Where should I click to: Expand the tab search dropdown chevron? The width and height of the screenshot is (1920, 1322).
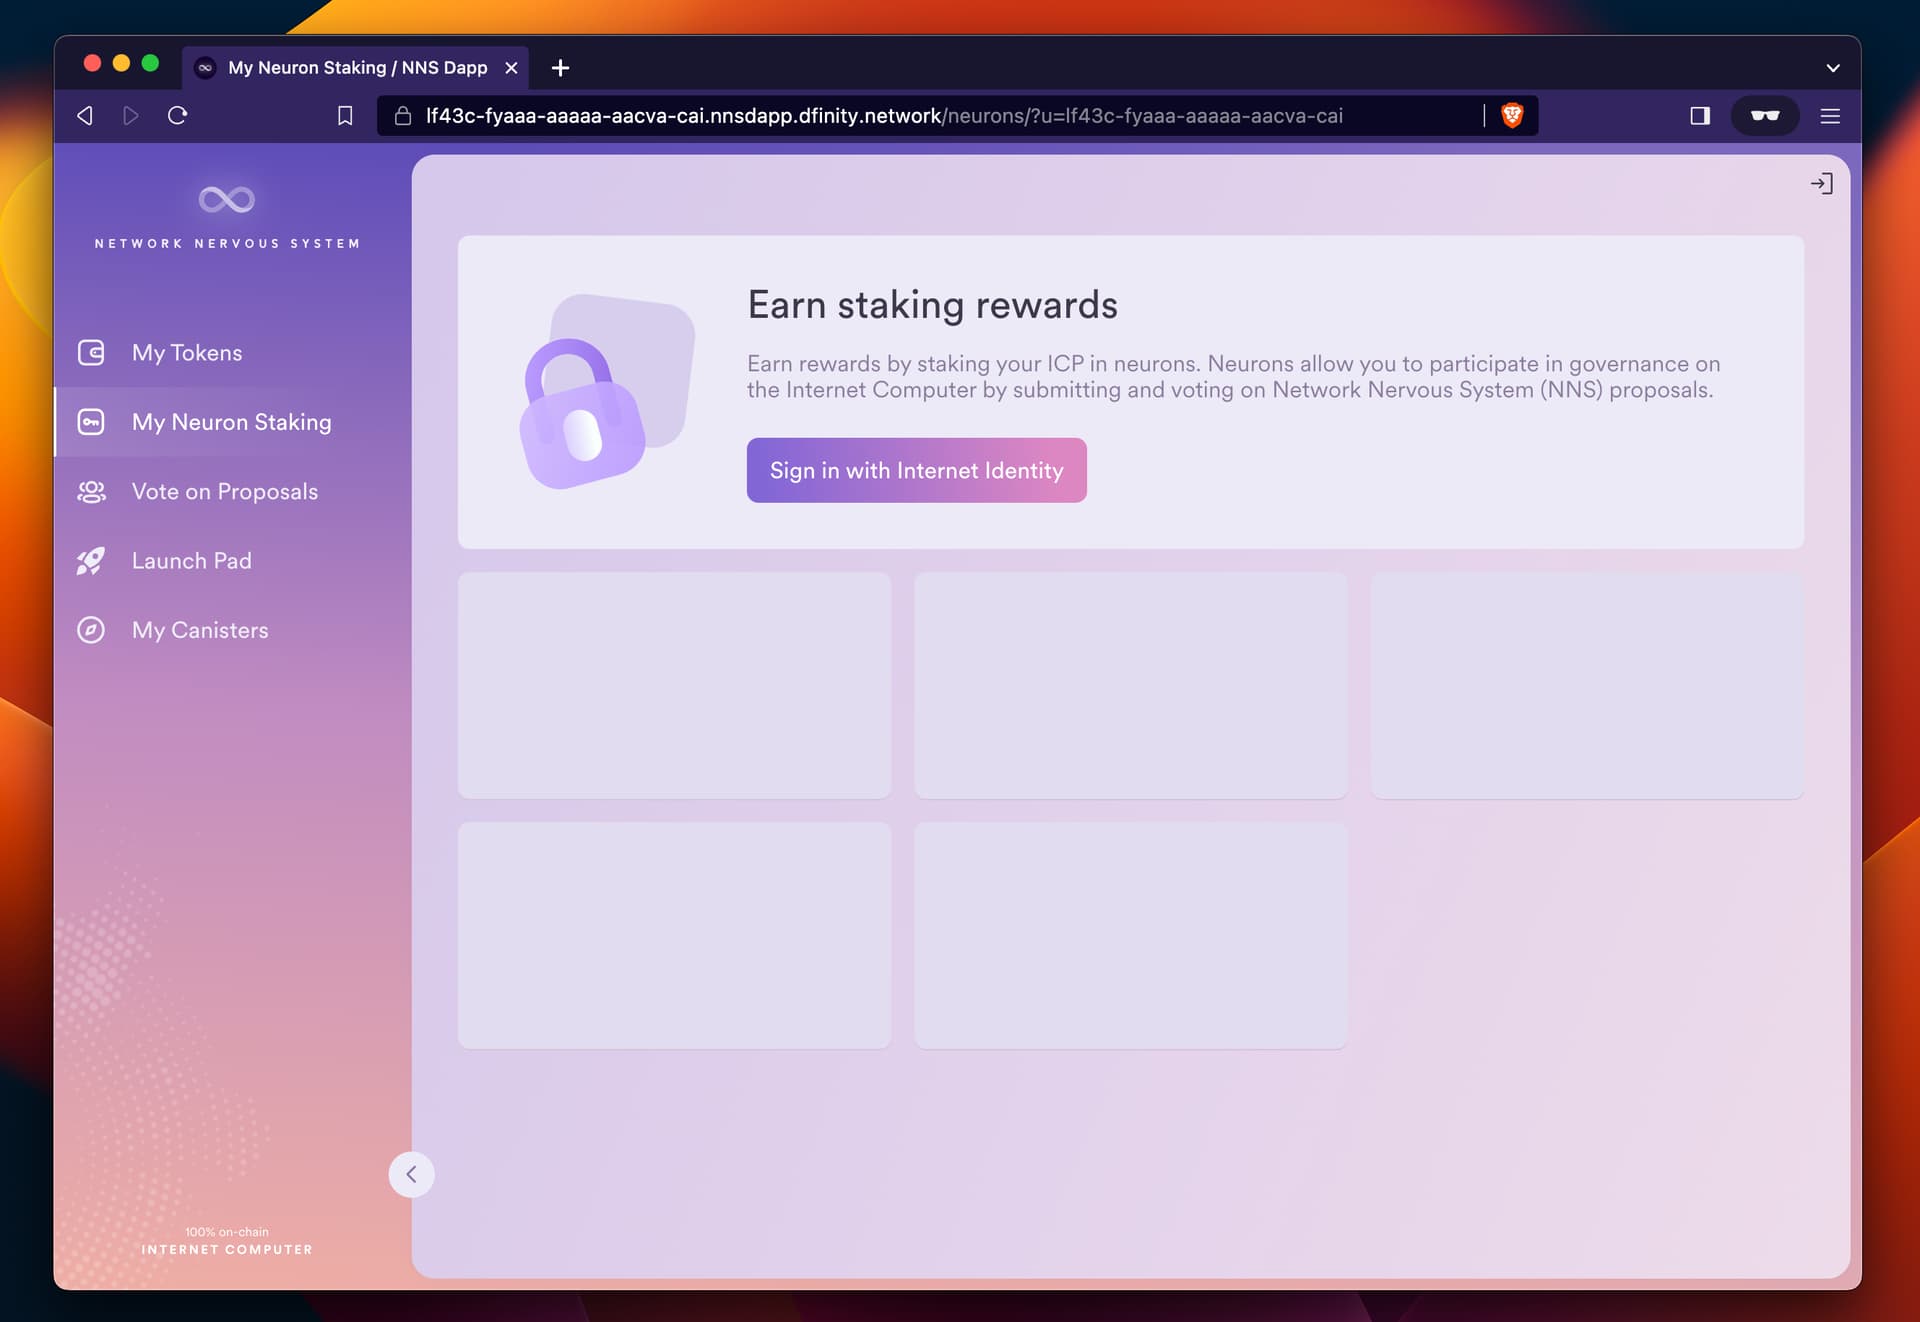point(1832,68)
